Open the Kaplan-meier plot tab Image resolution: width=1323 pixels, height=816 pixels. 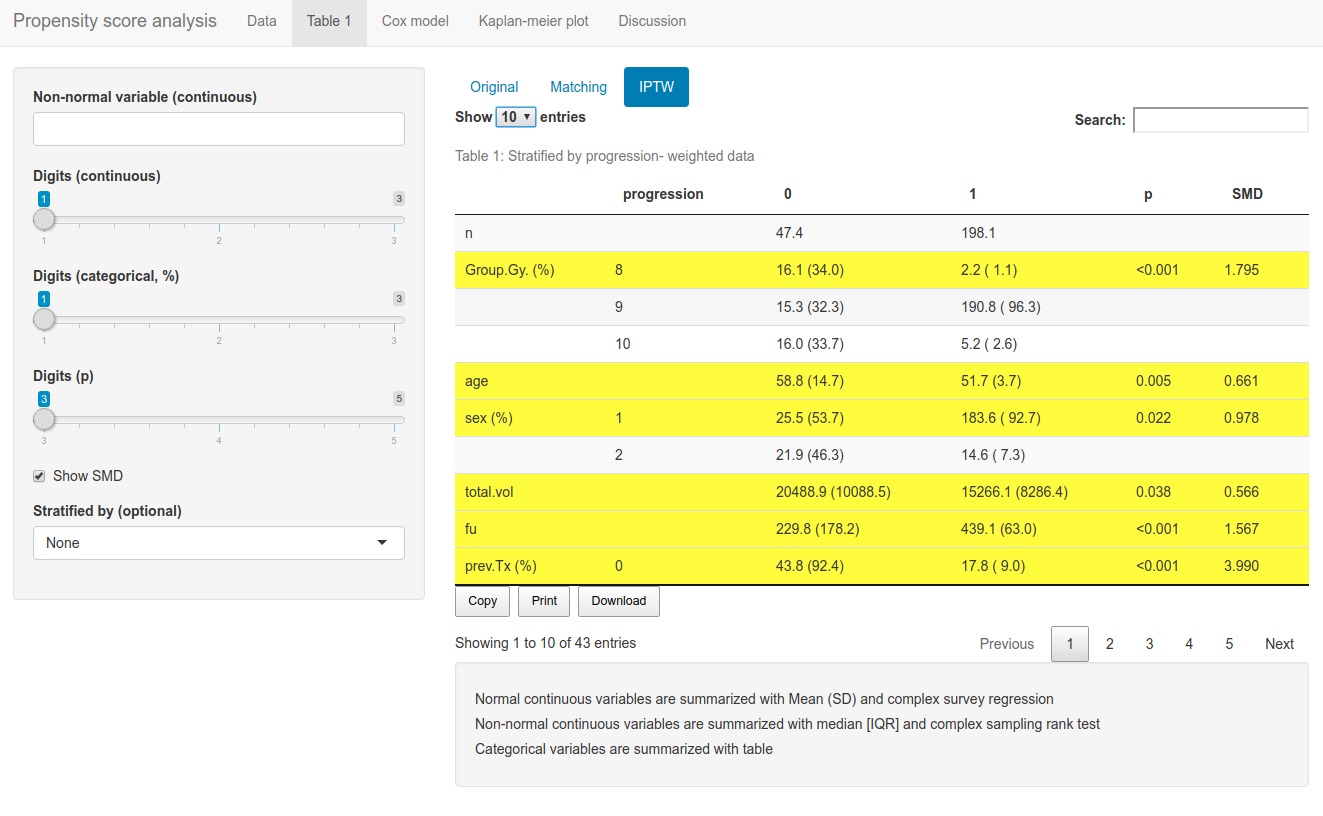[x=533, y=21]
